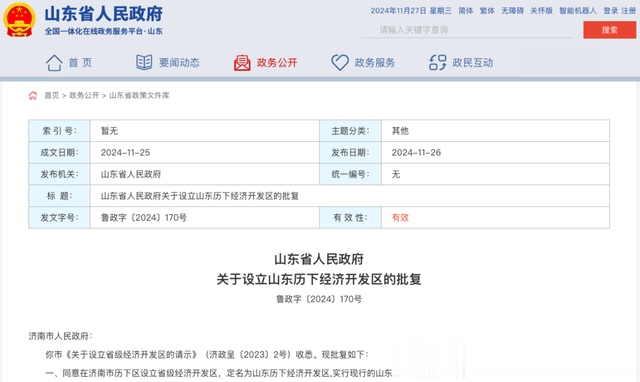Screen dimensions: 640x382
Task: Open the 关怀版 care version
Action: point(541,11)
